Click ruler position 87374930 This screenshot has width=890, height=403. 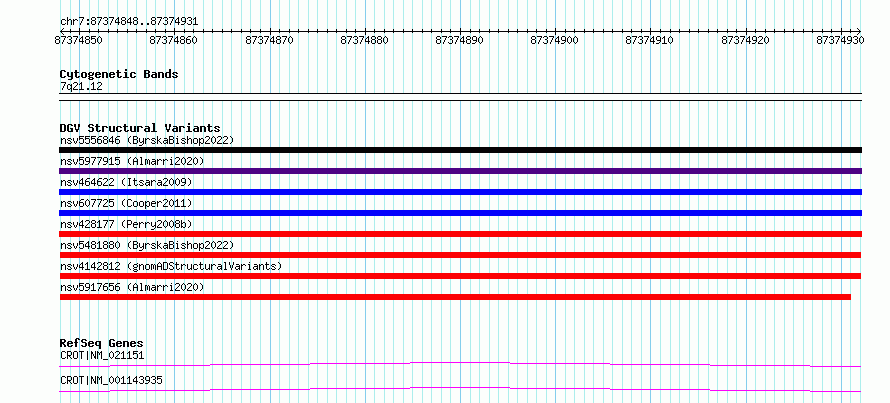[x=840, y=40]
